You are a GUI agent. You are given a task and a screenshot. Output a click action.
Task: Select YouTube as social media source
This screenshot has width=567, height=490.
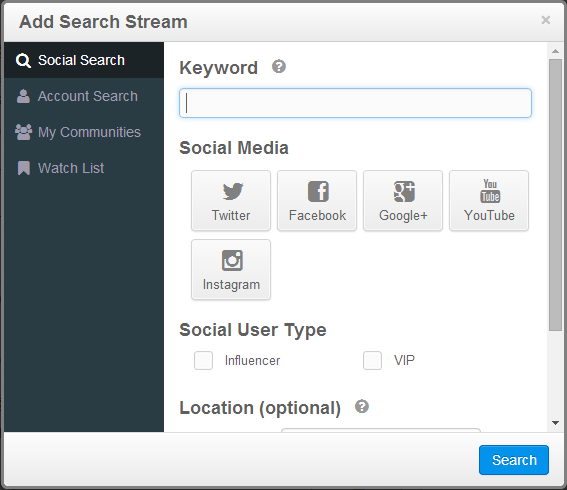coord(489,201)
